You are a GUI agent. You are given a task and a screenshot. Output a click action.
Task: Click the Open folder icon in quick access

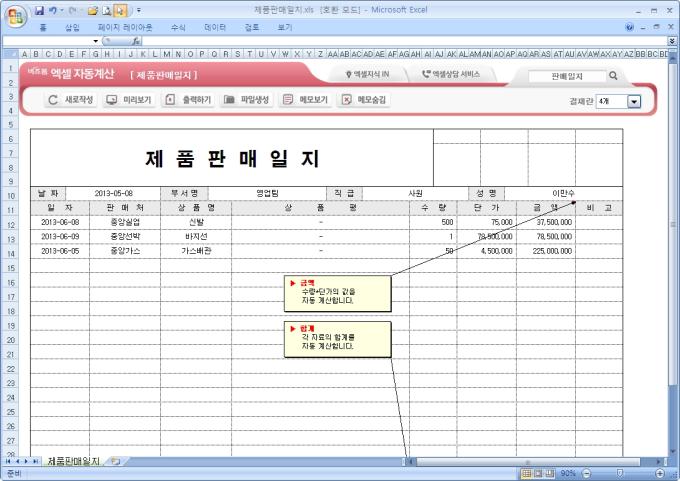click(x=92, y=10)
